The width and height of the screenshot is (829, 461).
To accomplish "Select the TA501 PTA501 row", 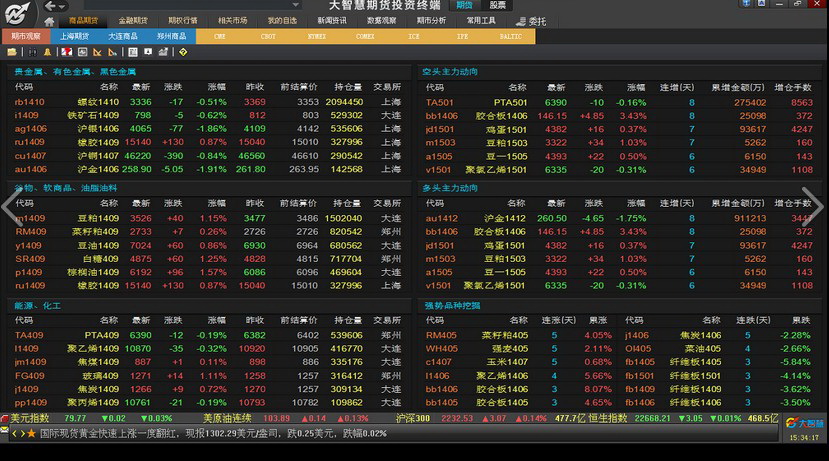I will pos(620,103).
